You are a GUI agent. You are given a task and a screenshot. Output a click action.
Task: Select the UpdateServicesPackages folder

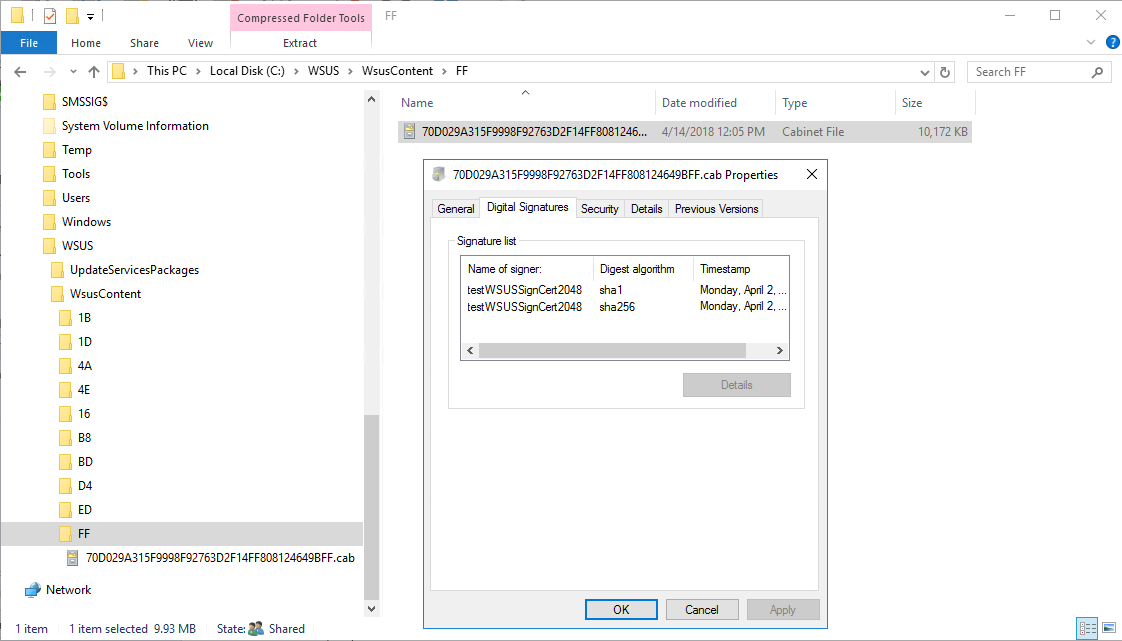pyautogui.click(x=134, y=270)
